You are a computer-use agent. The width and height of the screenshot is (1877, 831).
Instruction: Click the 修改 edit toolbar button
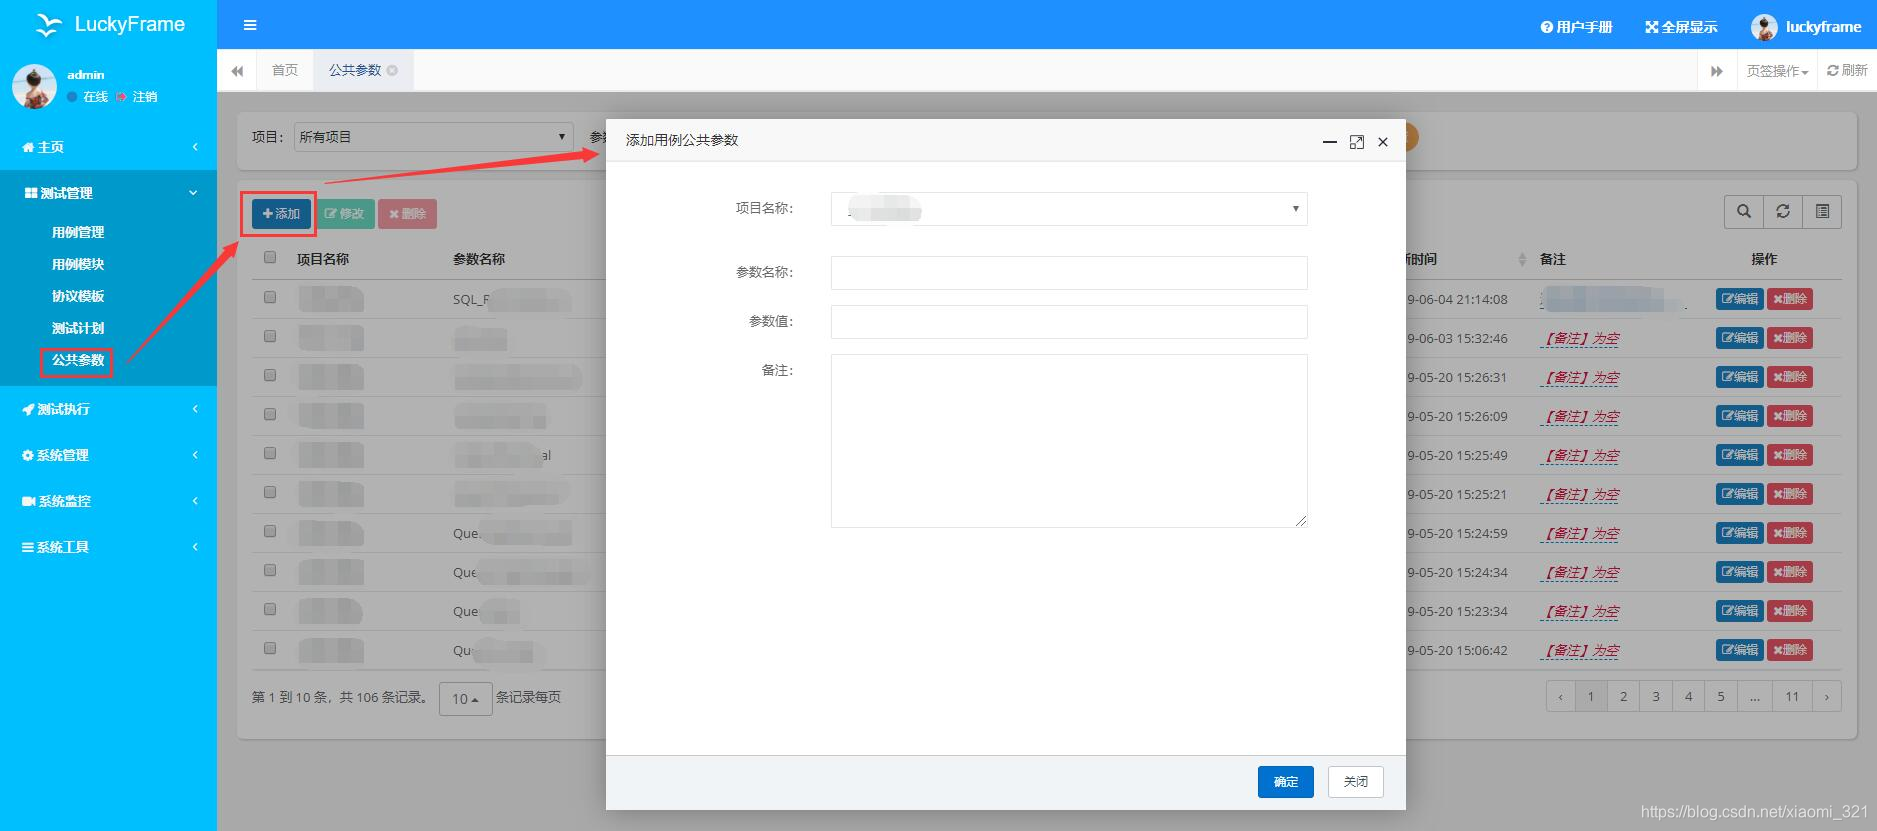point(345,213)
